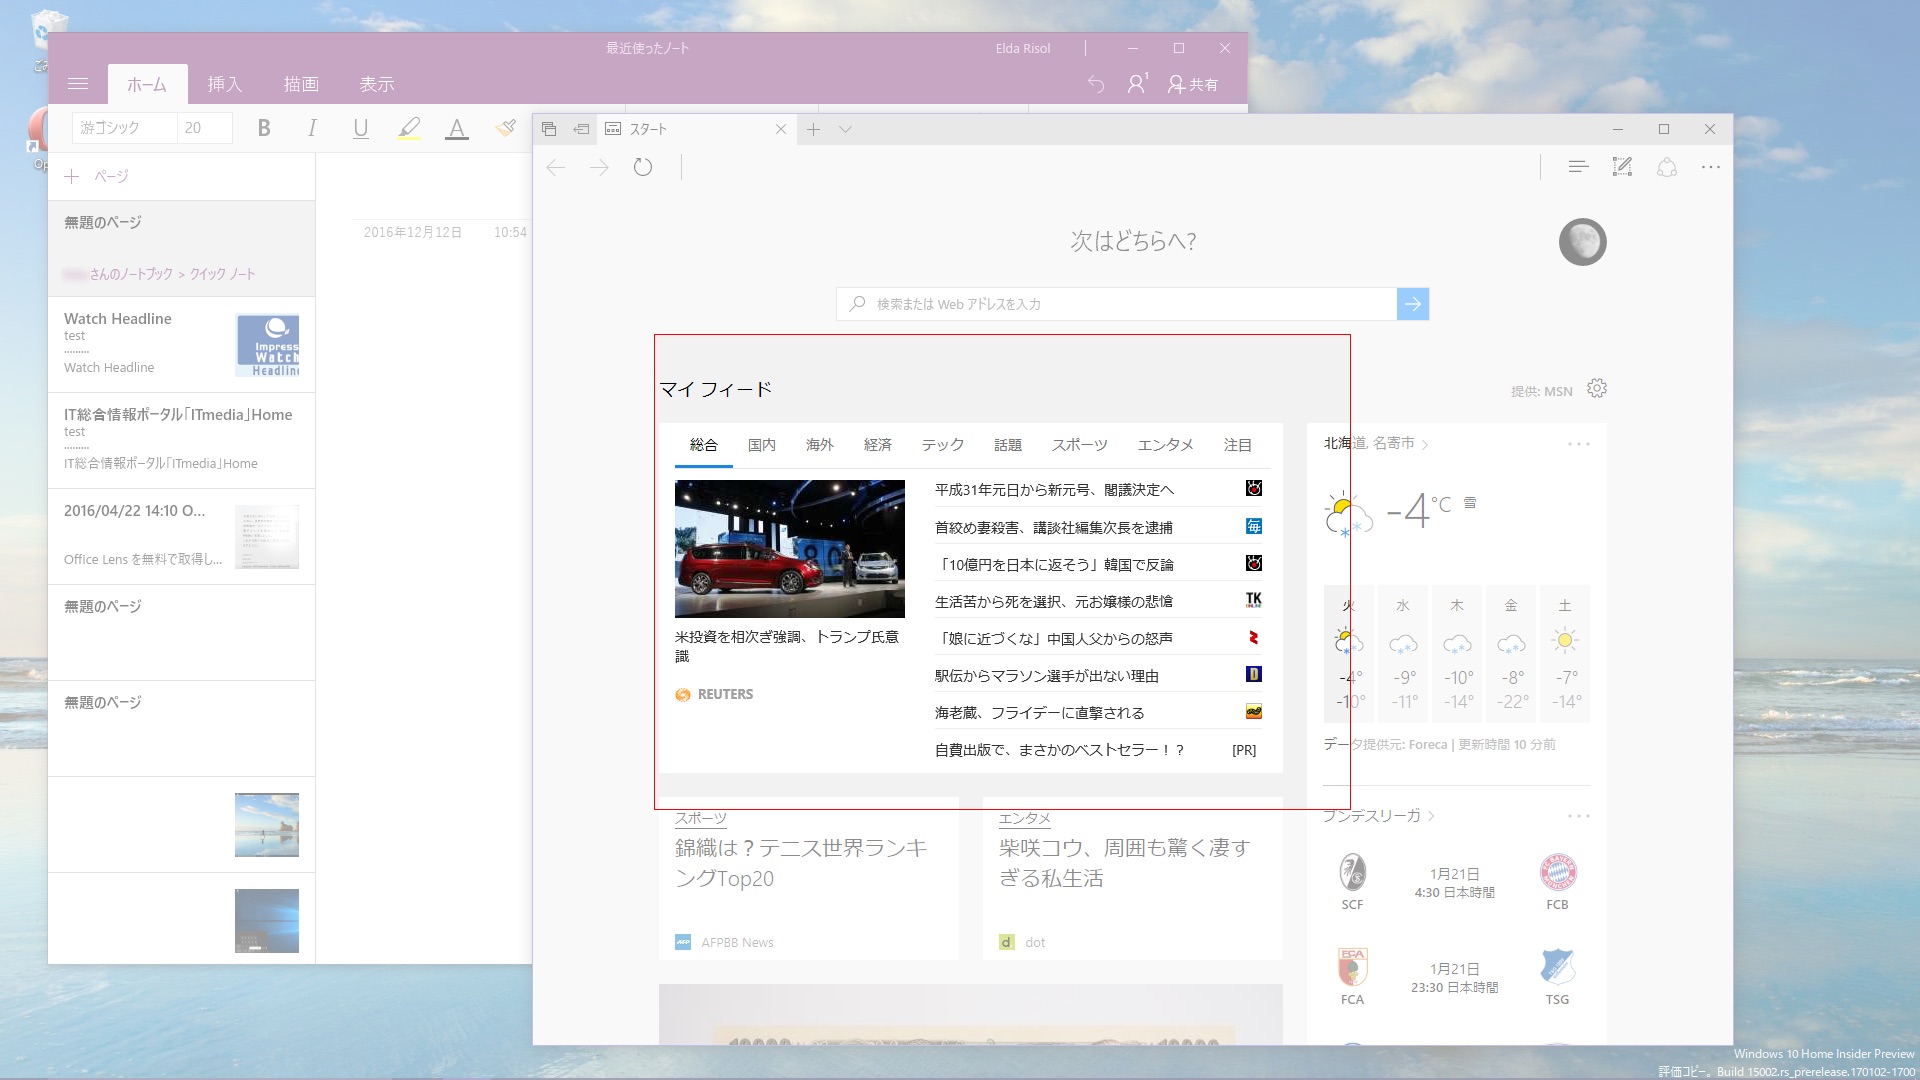Screen dimensions: 1920x1080
Task: Go back in Edge browser
Action: point(556,168)
